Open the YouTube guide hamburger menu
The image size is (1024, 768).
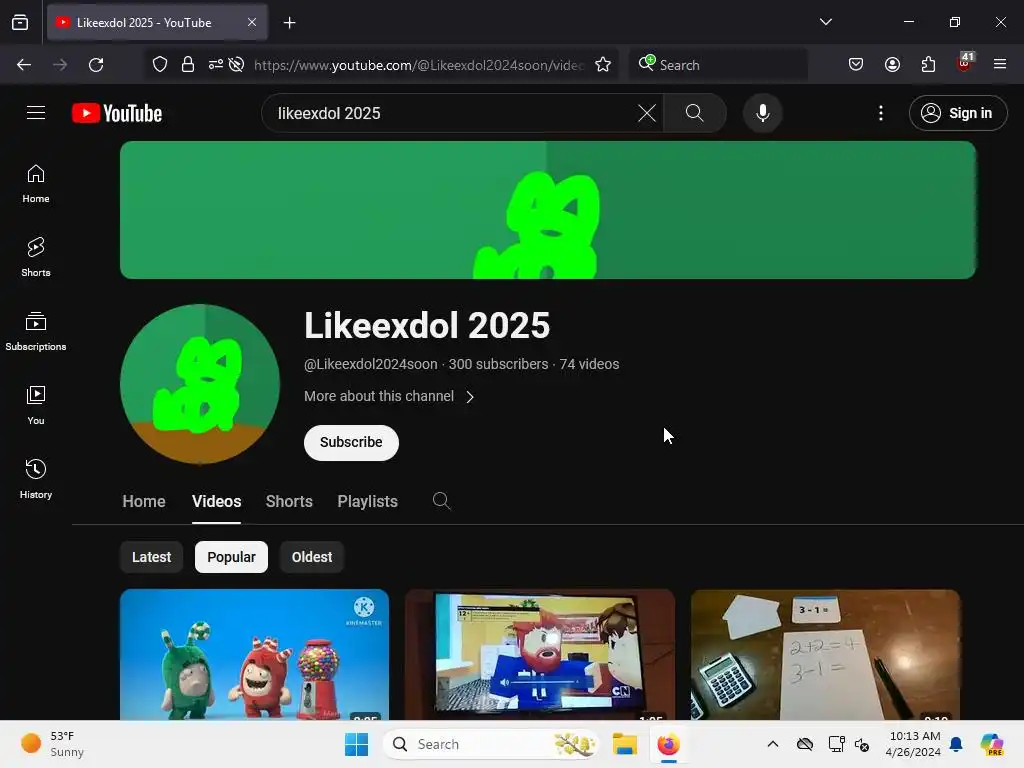click(36, 113)
